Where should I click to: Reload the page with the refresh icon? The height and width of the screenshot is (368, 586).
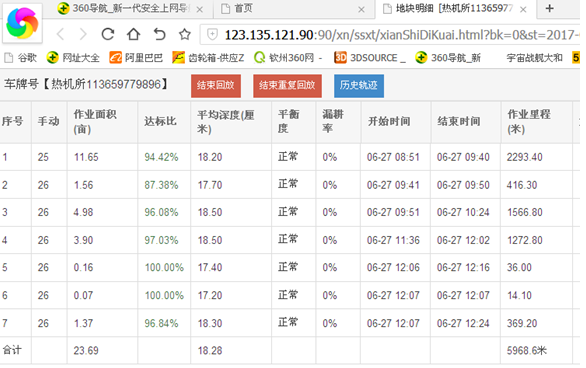point(108,34)
